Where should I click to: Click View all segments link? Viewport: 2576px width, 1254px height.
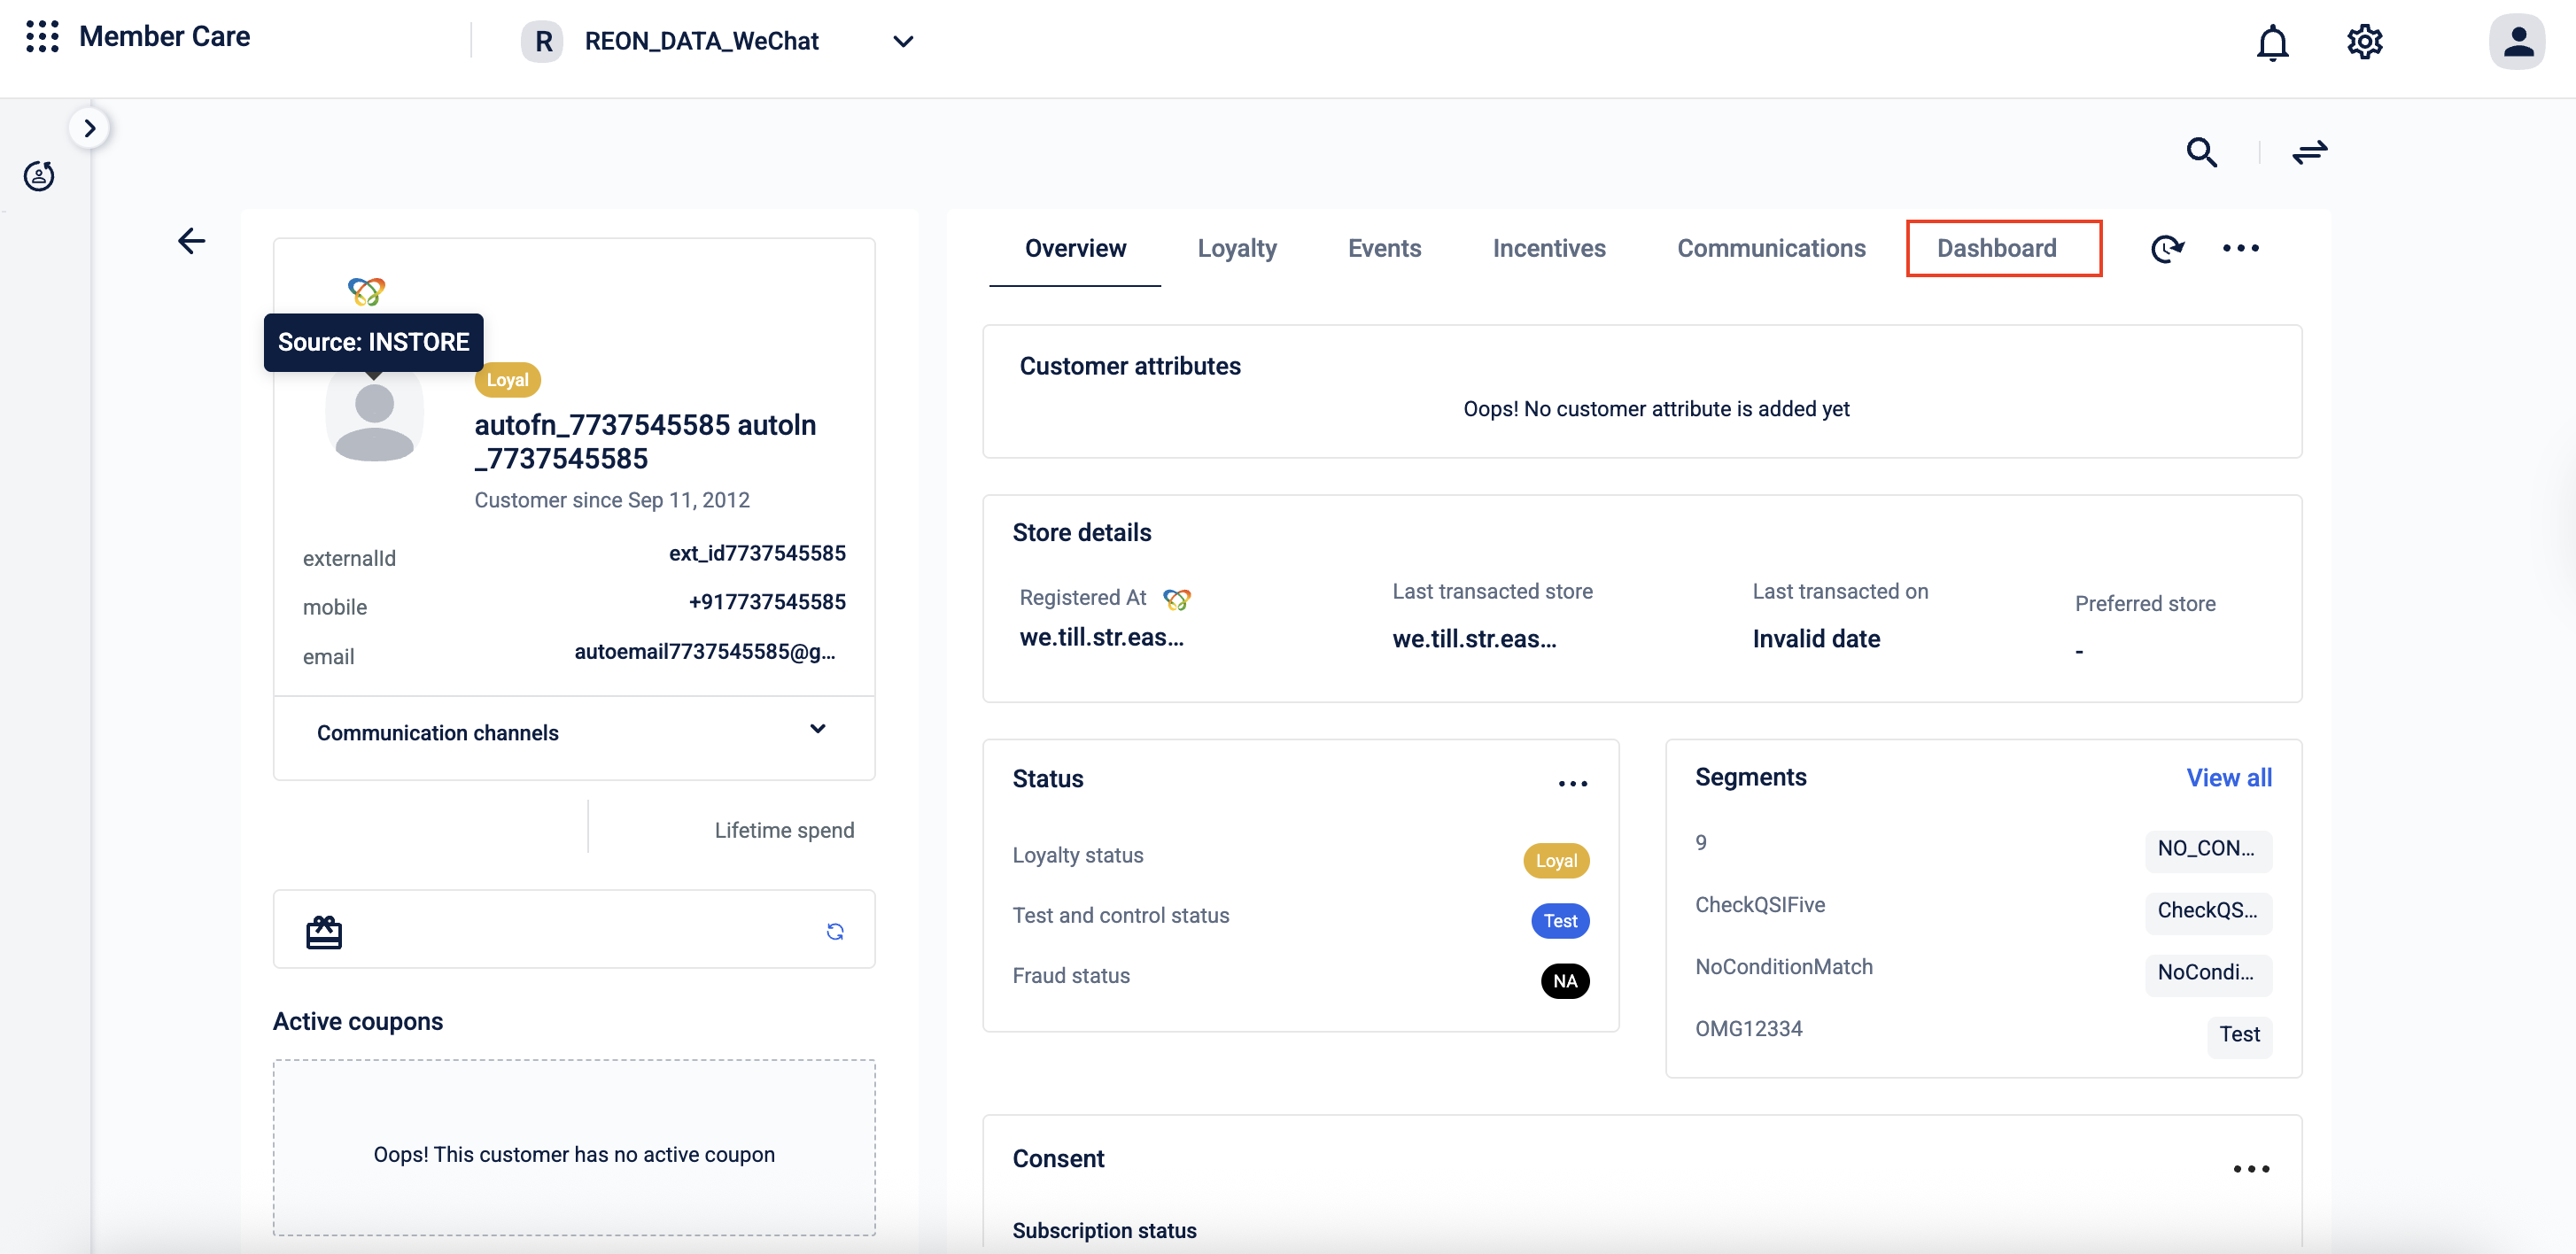tap(2228, 777)
